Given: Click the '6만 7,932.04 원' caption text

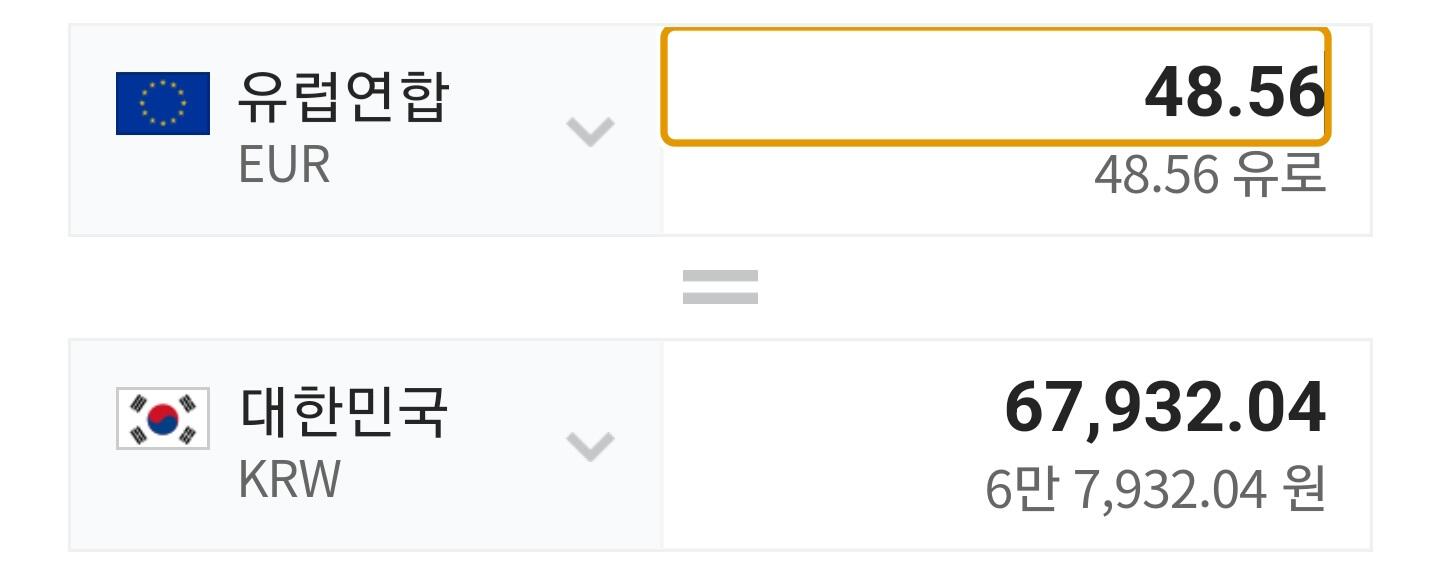Looking at the screenshot, I should (x=1155, y=489).
